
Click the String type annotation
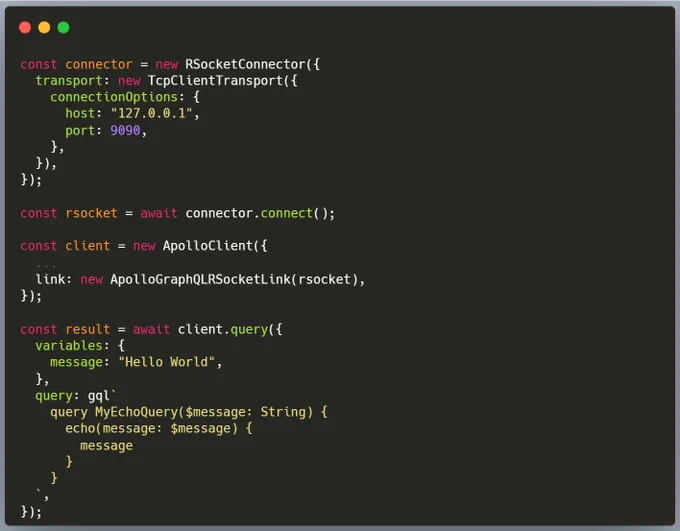pos(283,412)
